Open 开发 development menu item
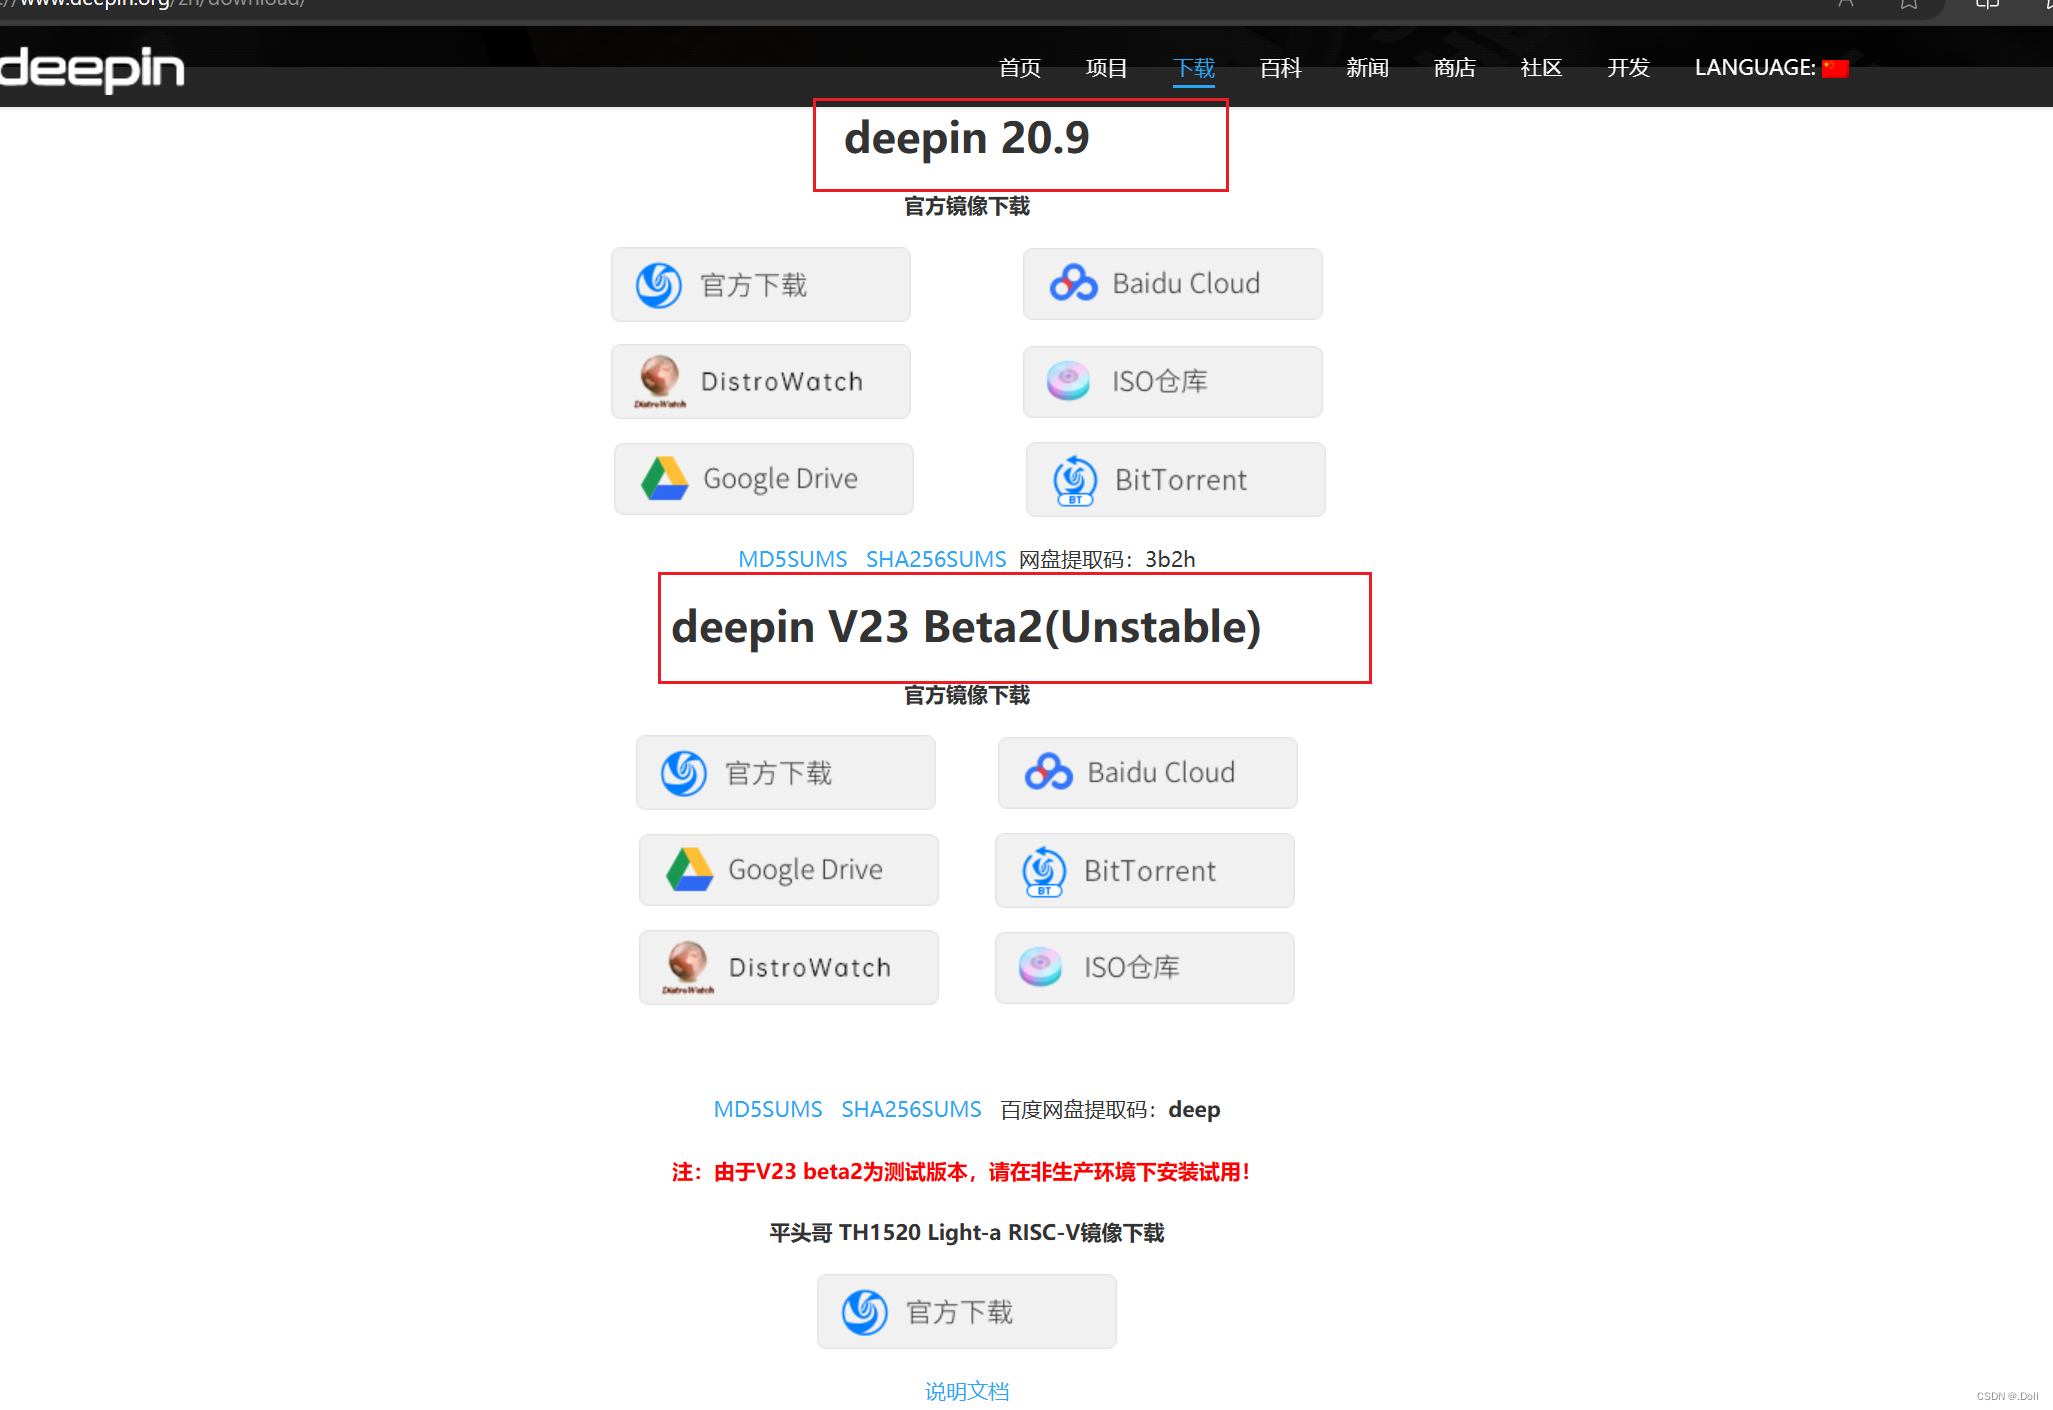This screenshot has height=1410, width=2053. (1628, 68)
